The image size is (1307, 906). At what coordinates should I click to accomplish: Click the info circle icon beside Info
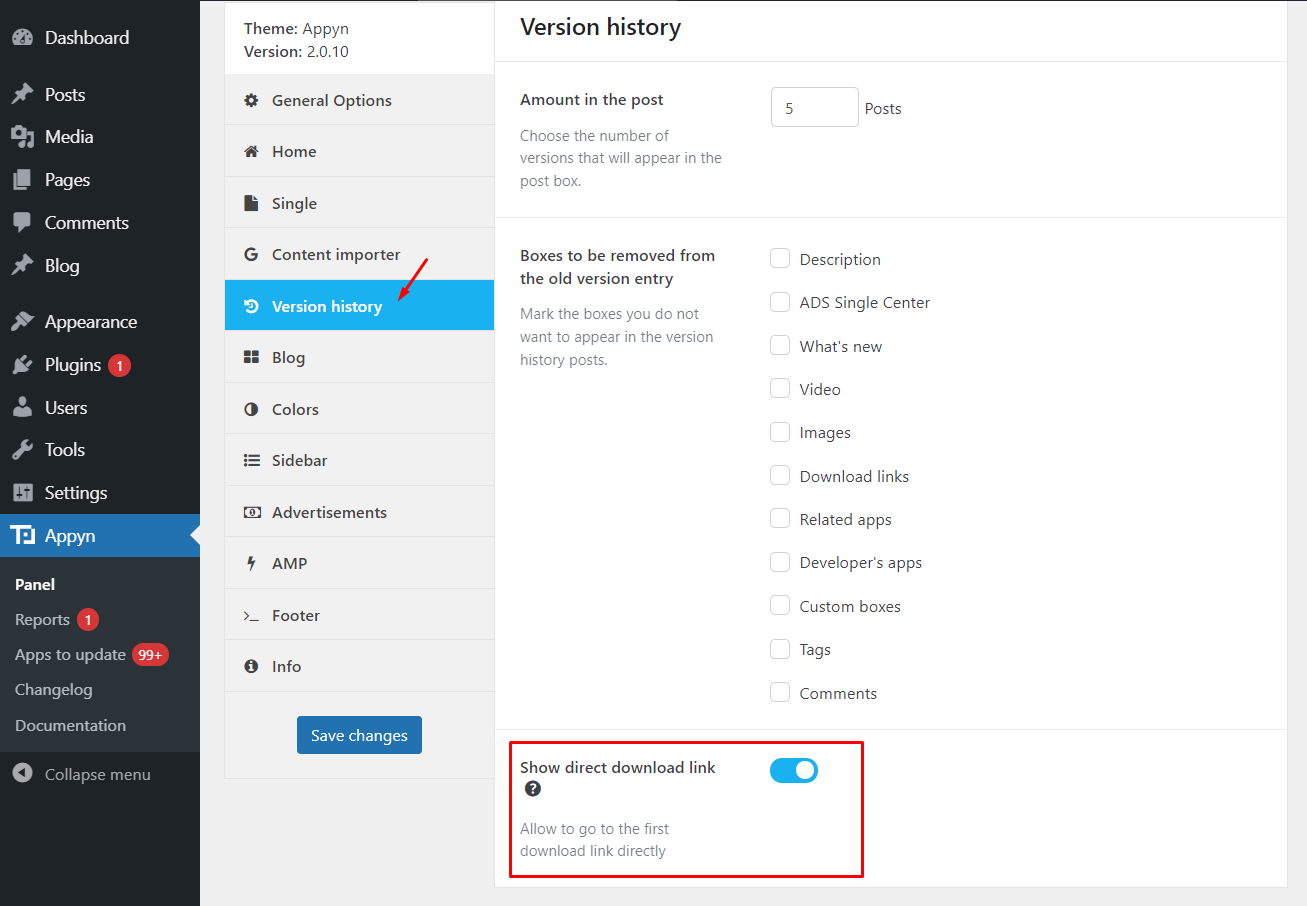point(251,666)
